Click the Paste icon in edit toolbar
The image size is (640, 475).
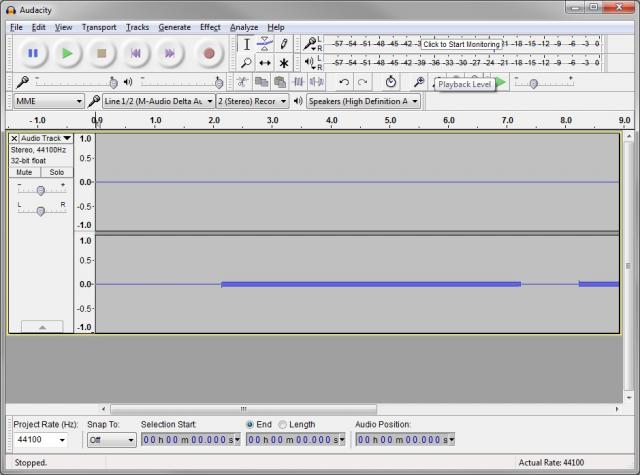point(280,82)
